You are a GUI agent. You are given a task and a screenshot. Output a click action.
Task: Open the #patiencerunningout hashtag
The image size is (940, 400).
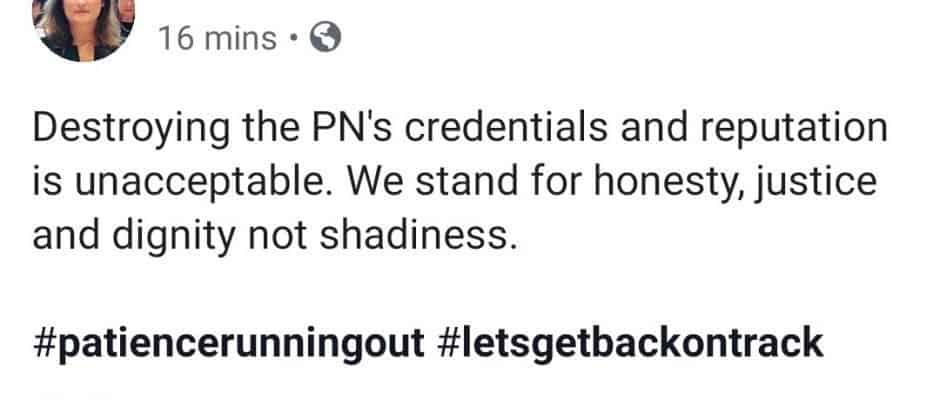[230, 342]
